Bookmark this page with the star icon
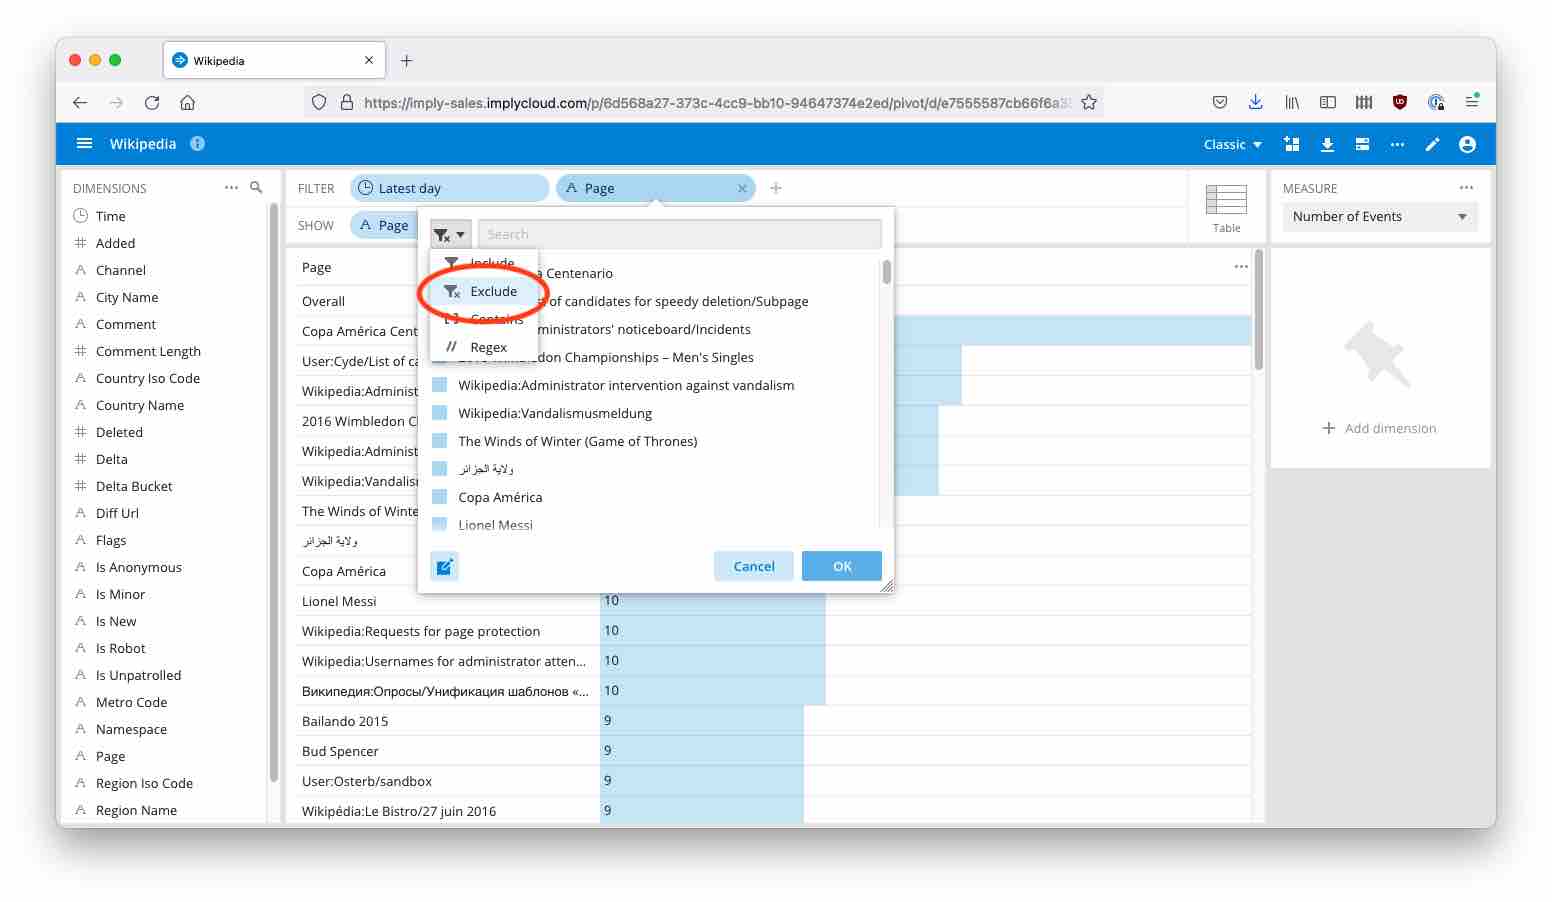1552x902 pixels. tap(1089, 102)
